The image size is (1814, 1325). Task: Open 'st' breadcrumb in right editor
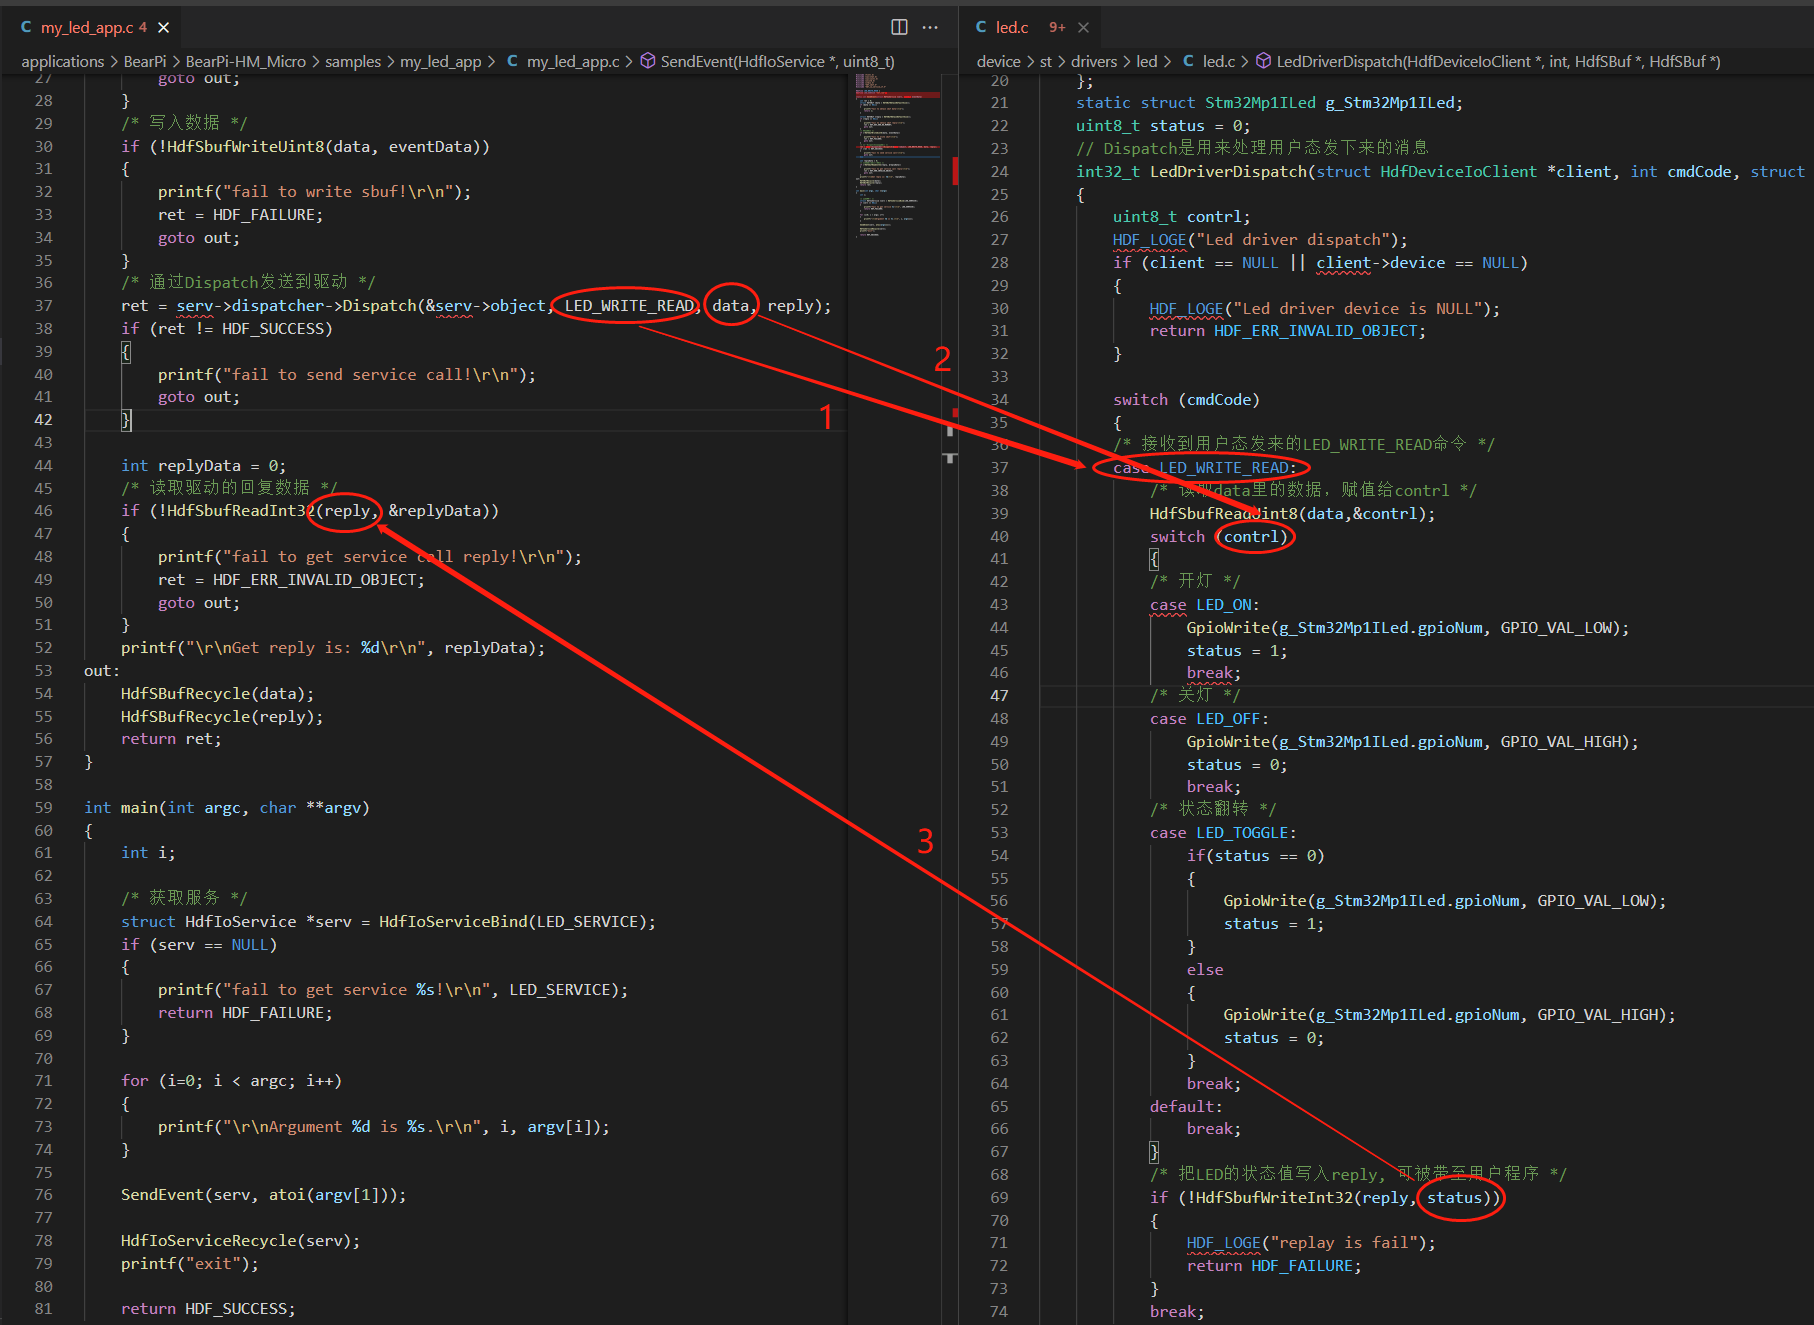[x=1046, y=61]
